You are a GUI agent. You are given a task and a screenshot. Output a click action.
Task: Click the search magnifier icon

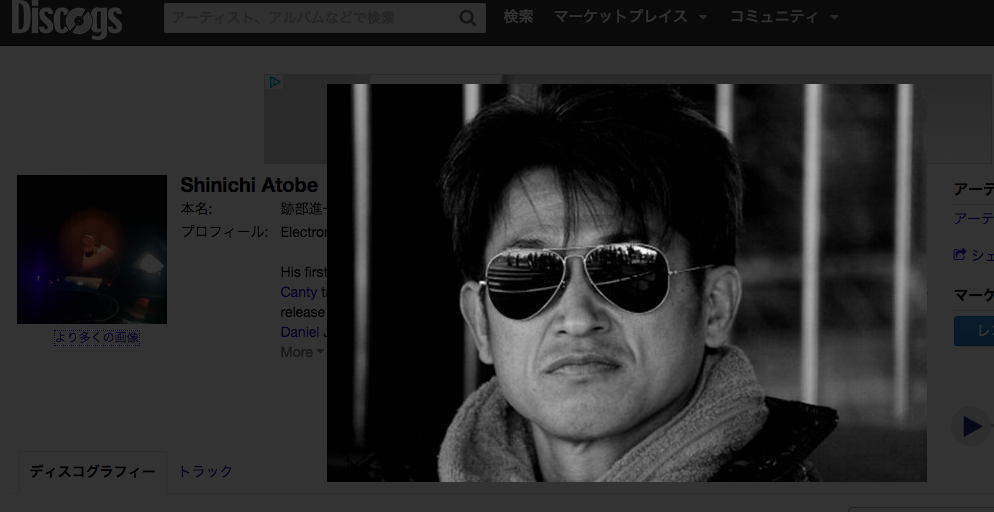coord(468,18)
